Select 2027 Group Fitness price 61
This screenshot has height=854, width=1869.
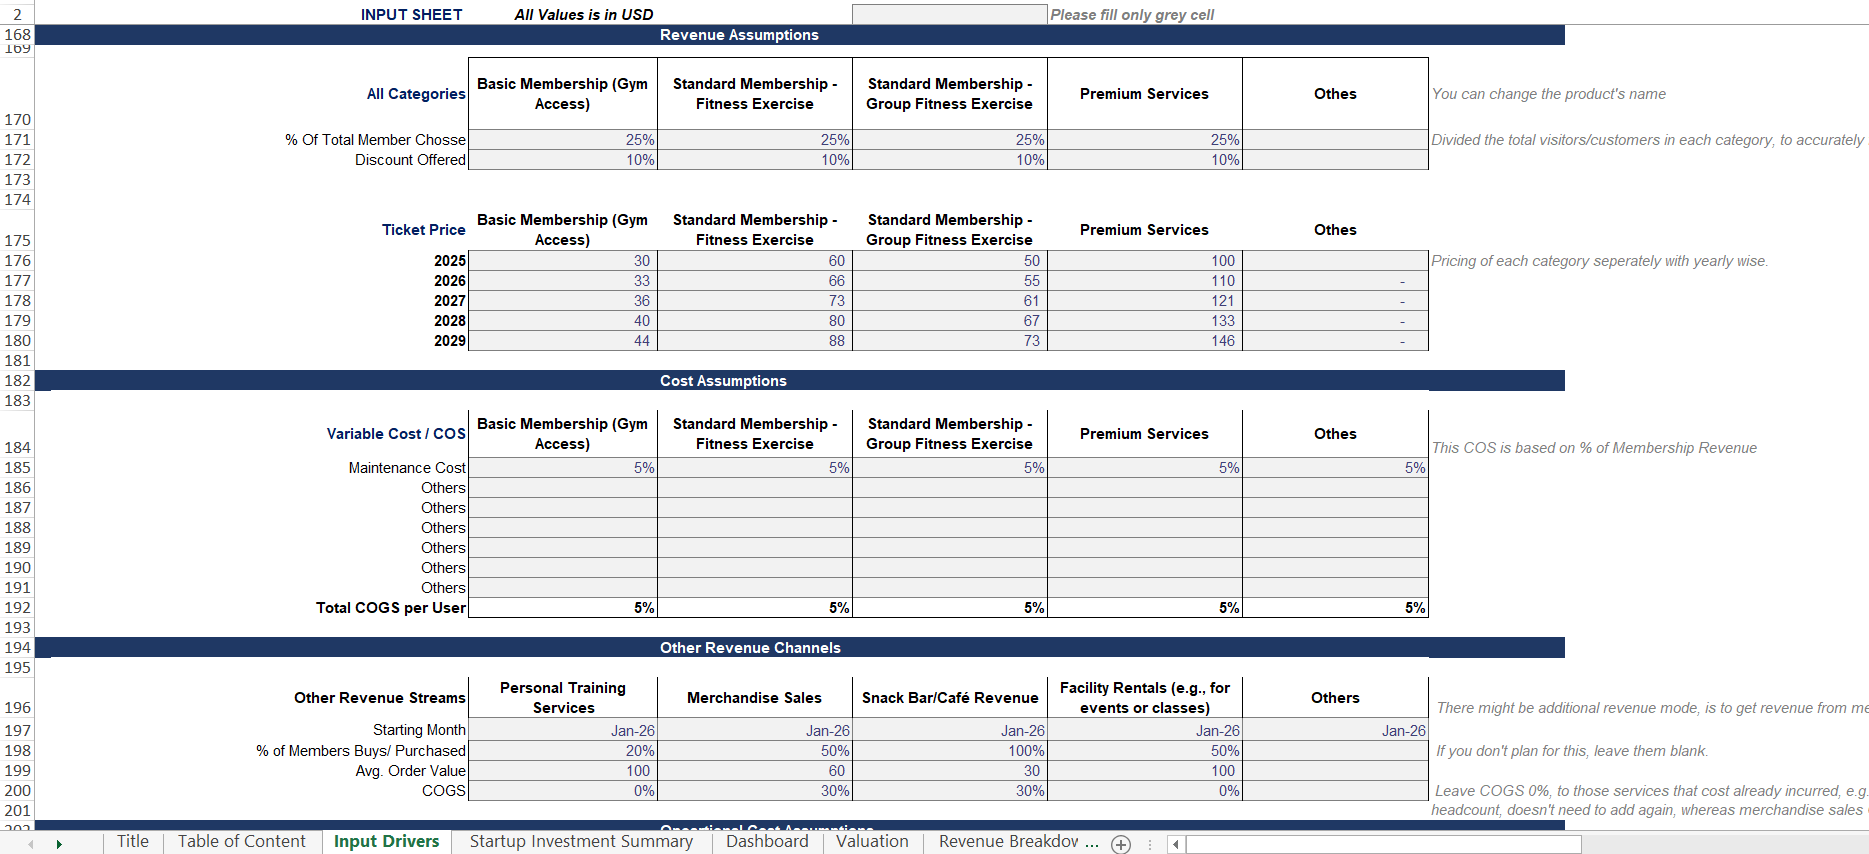click(950, 301)
